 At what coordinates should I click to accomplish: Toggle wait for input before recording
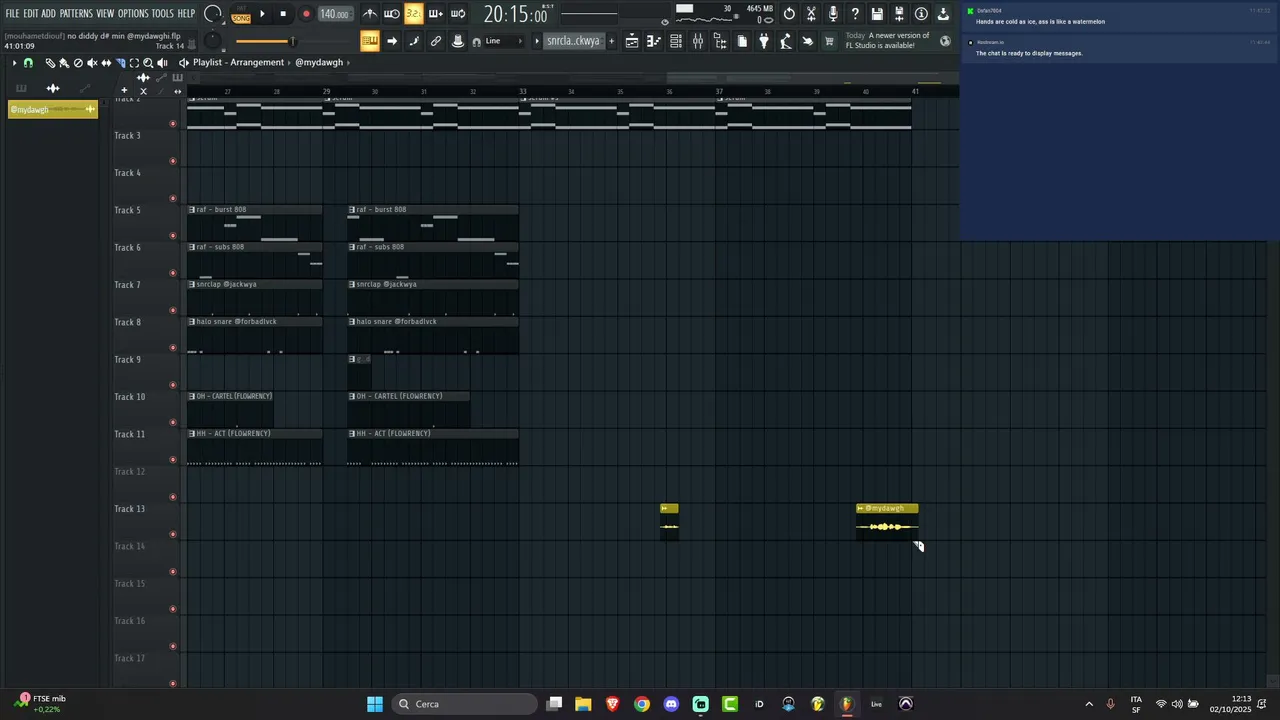tap(392, 14)
